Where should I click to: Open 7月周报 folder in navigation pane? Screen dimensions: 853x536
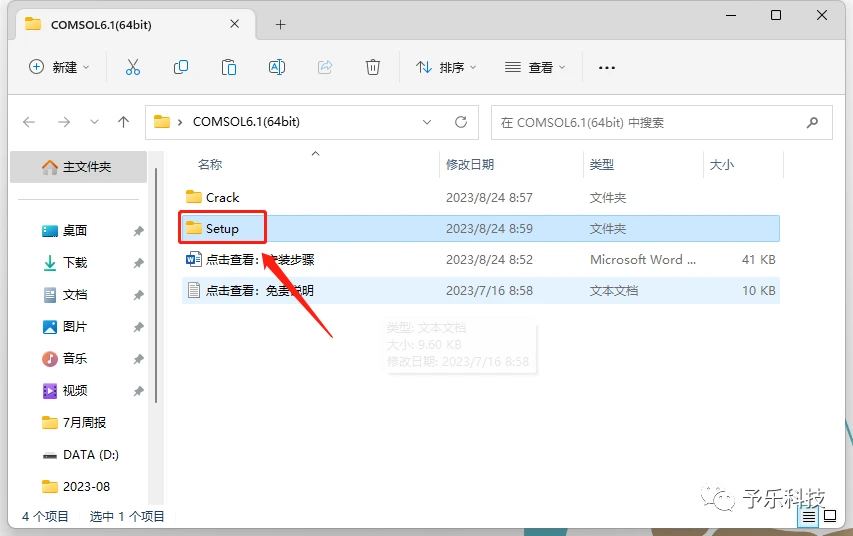[x=75, y=423]
